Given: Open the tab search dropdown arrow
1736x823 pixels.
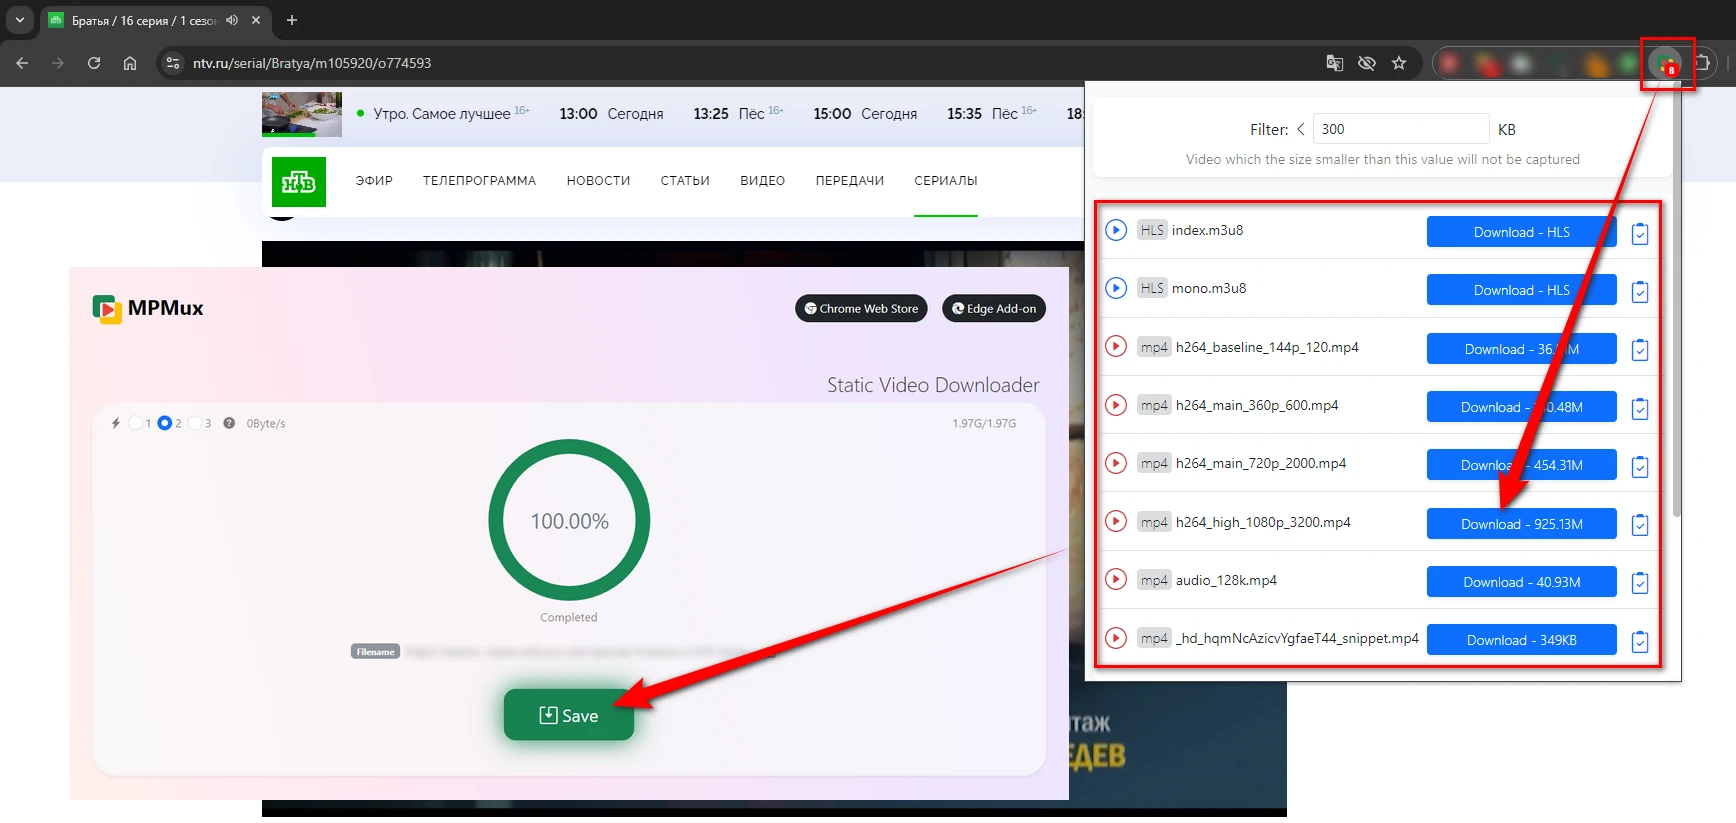Looking at the screenshot, I should click(19, 20).
